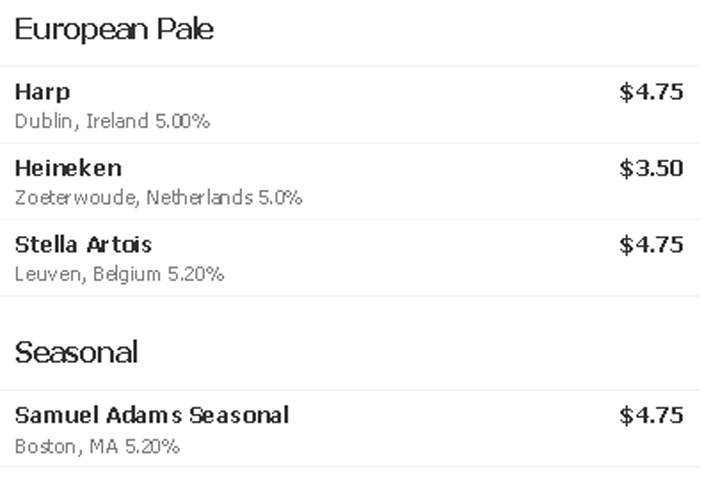
Task: Click the Samuel Adams $4.75 price
Action: point(652,415)
